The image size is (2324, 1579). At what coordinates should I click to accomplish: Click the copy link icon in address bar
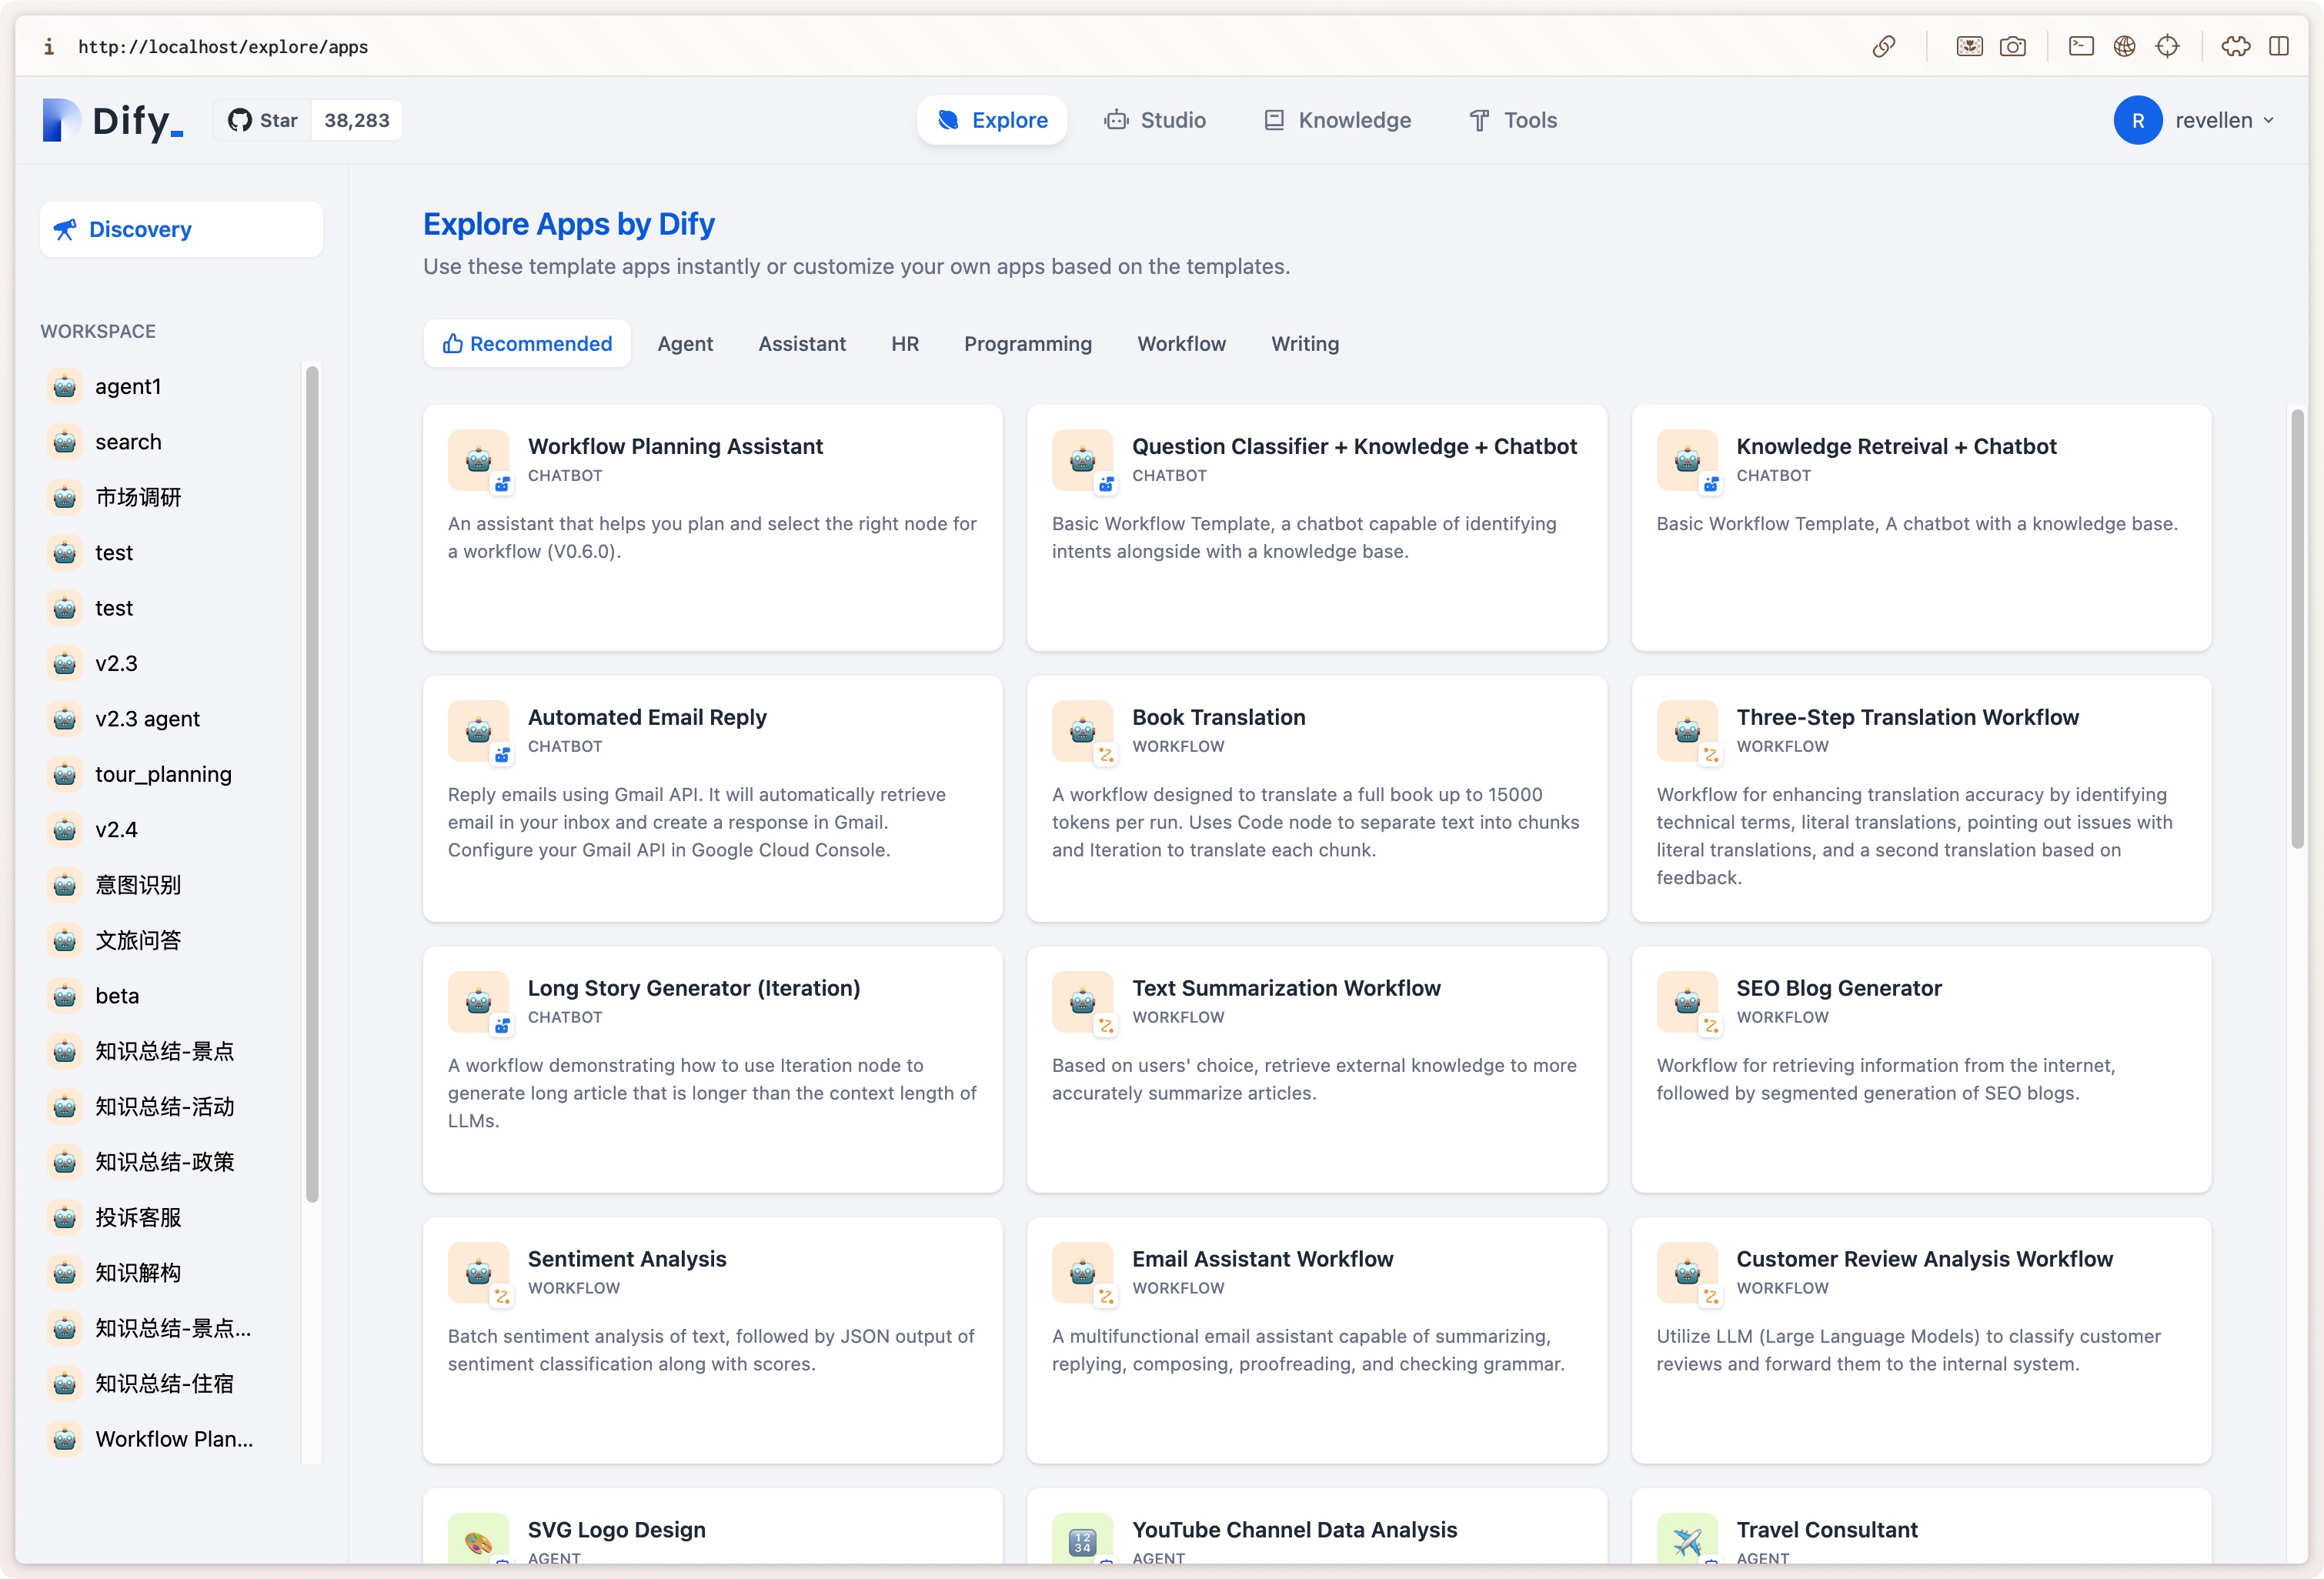pyautogui.click(x=1883, y=46)
